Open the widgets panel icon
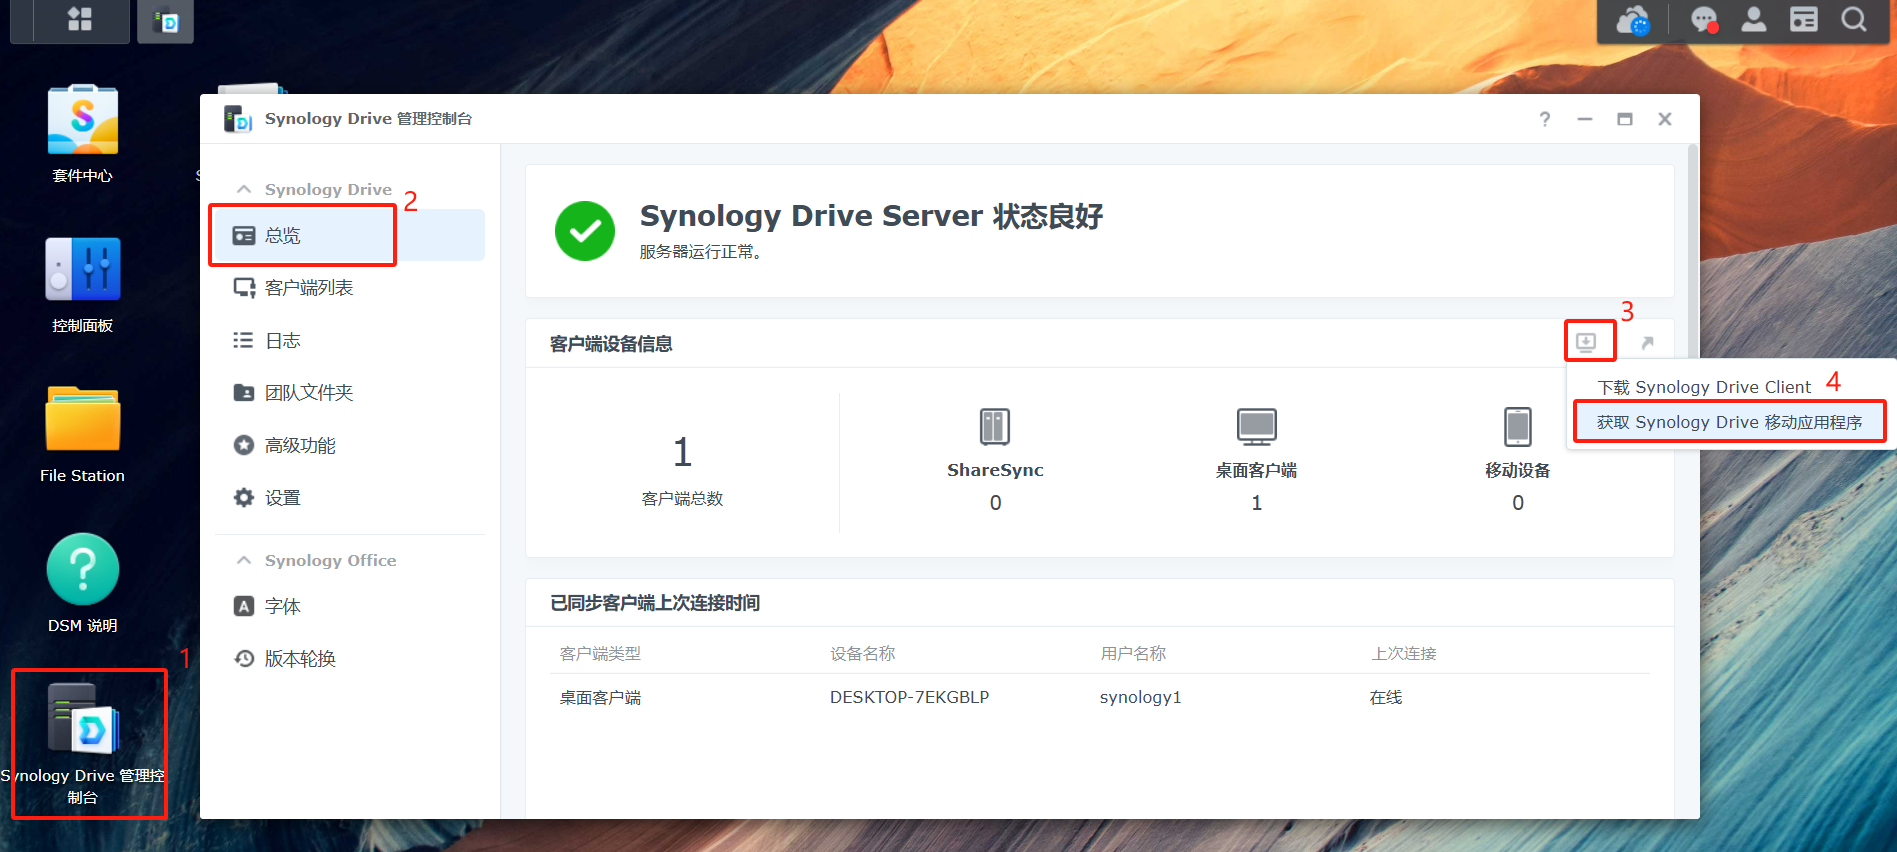Screen dimensions: 1897x852 (1804, 20)
